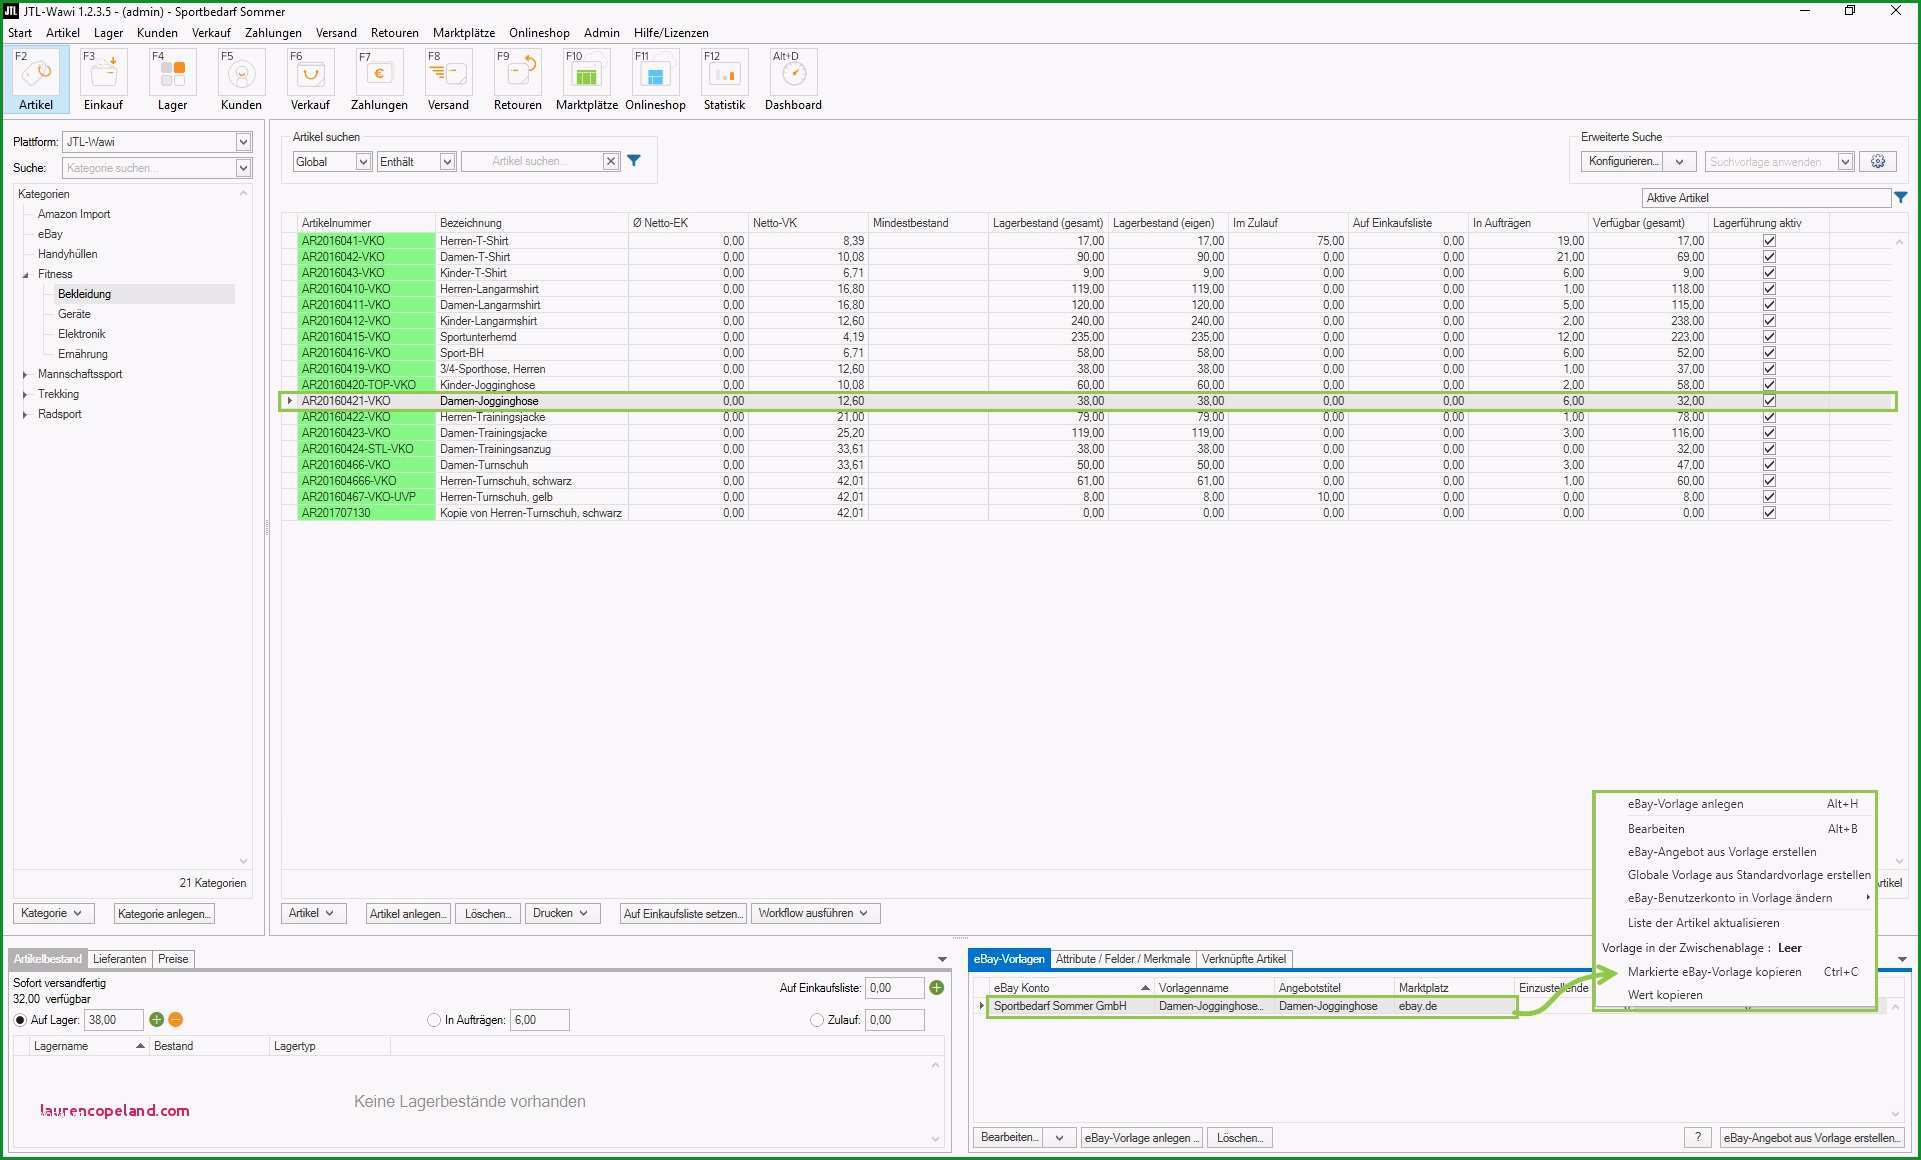This screenshot has width=1921, height=1160.
Task: Click the Kategorie anlegen button
Action: 164,914
